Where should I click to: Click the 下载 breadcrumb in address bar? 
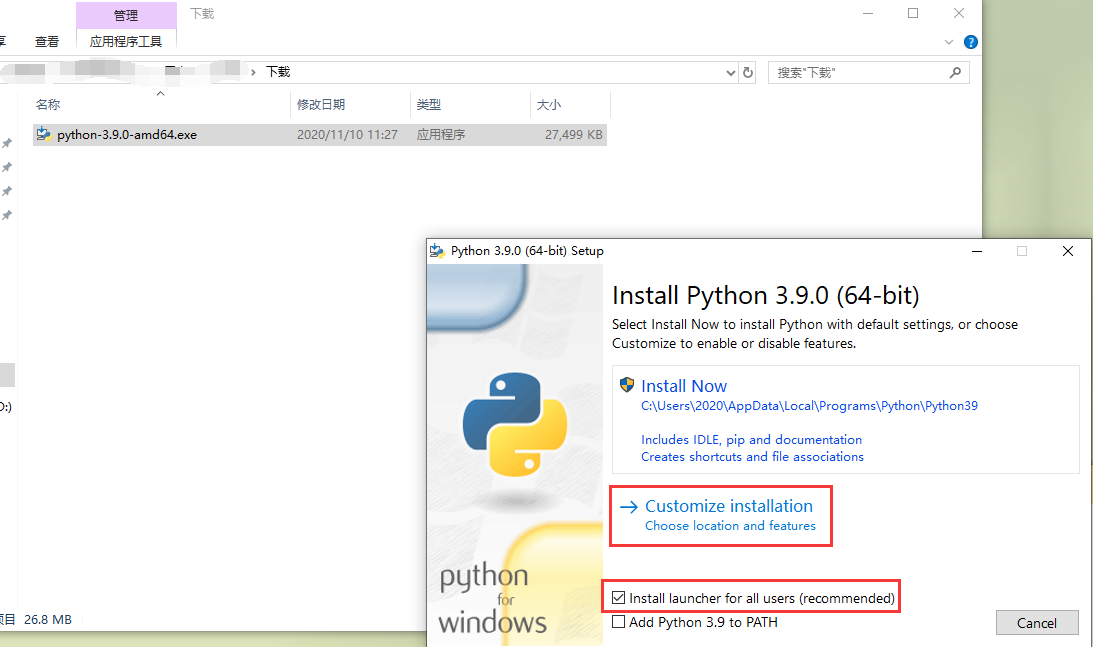tap(278, 72)
